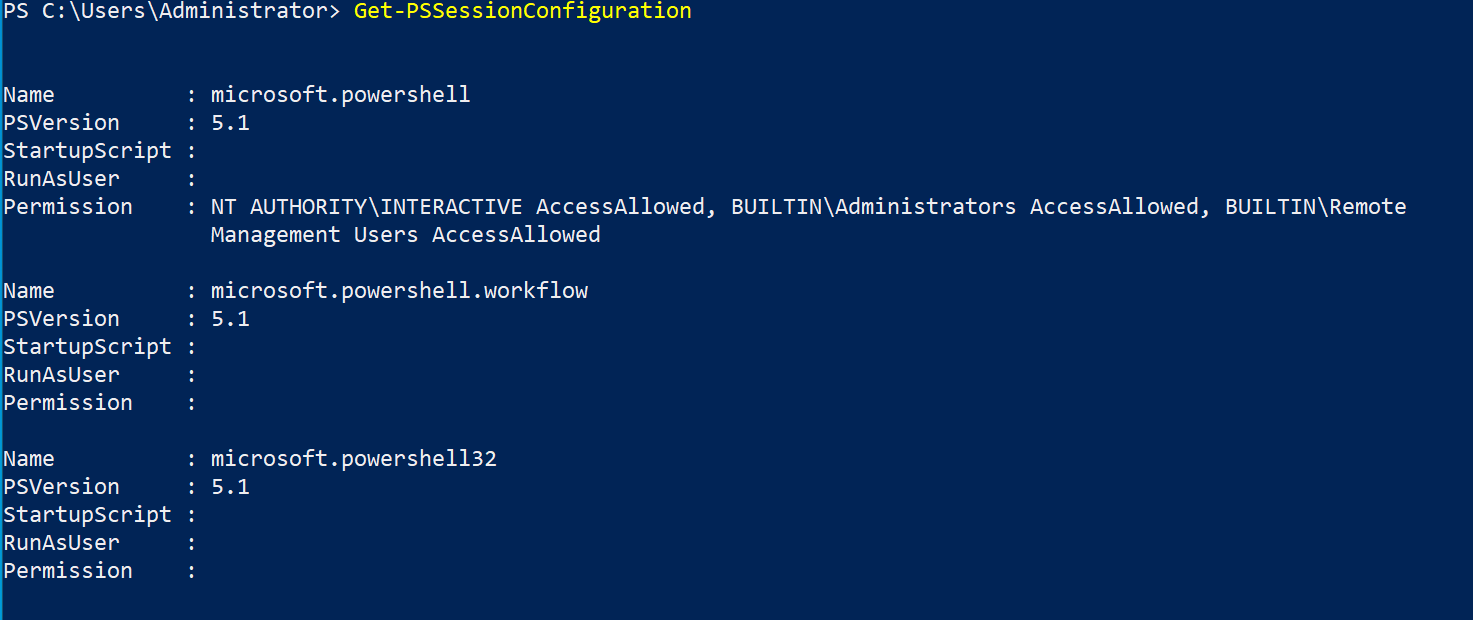Click the BUILTIN\Remote text at line end

[1315, 207]
